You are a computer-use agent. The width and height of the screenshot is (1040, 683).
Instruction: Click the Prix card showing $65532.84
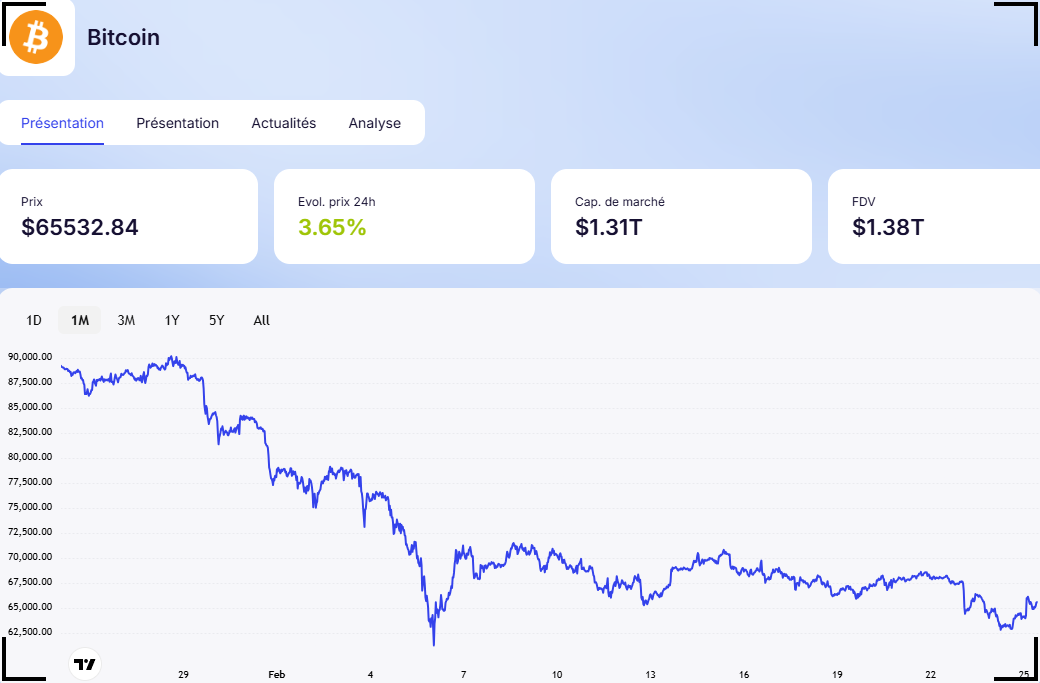128,216
